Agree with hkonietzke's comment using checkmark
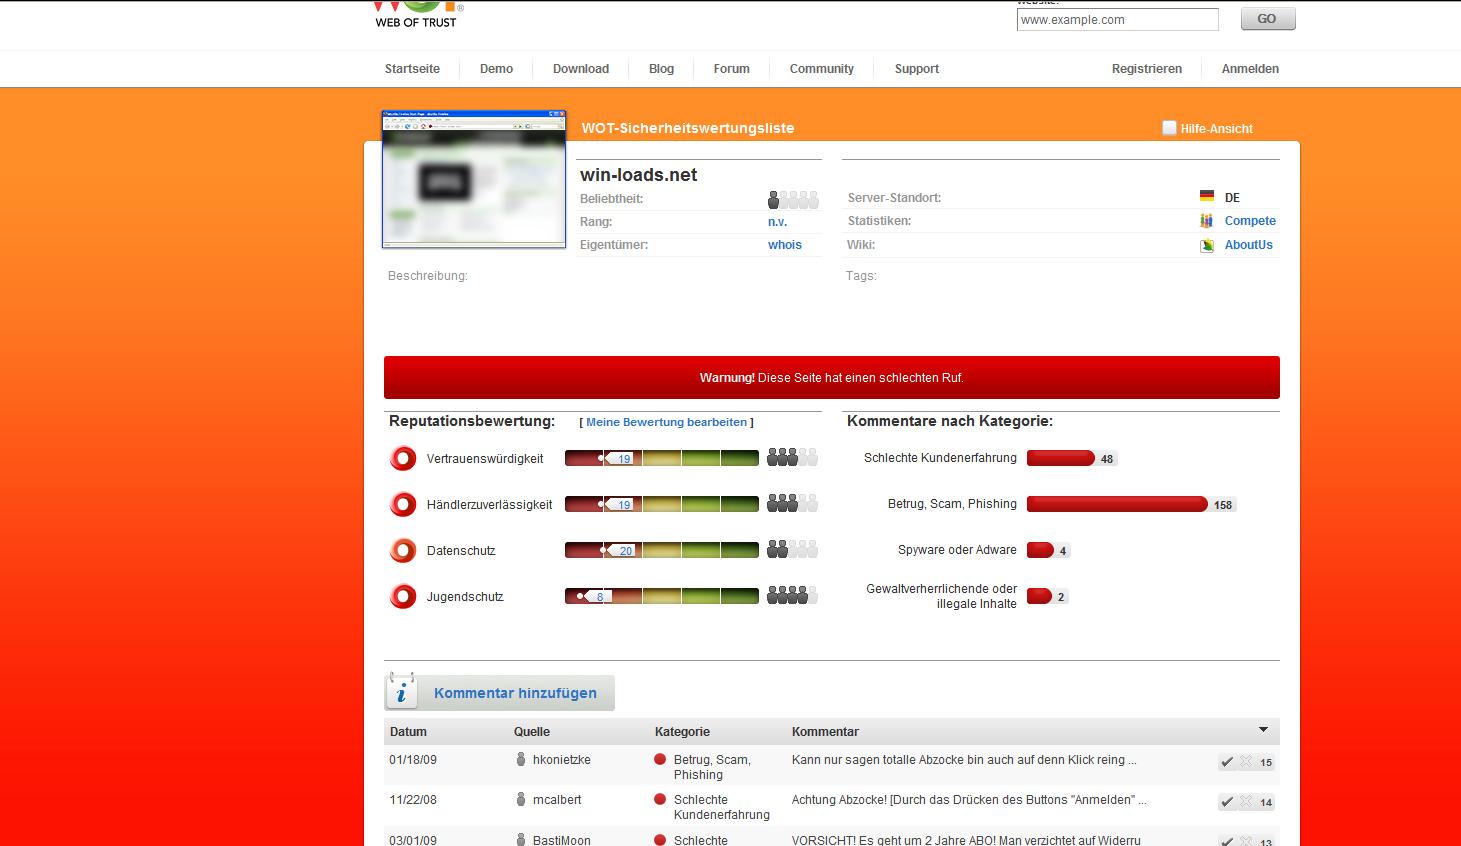1461x846 pixels. pyautogui.click(x=1227, y=762)
